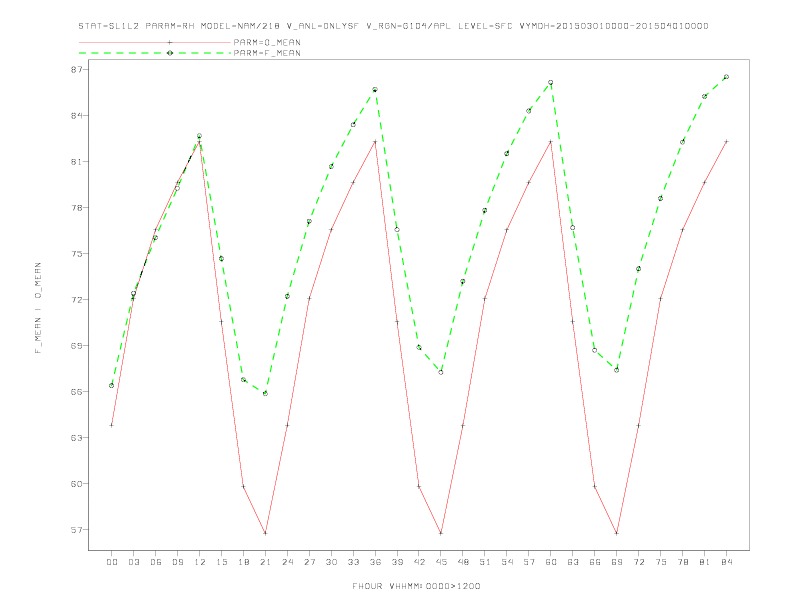Click the x-axis tick label 78
Viewport: 792px width, 612px height.
tap(682, 562)
